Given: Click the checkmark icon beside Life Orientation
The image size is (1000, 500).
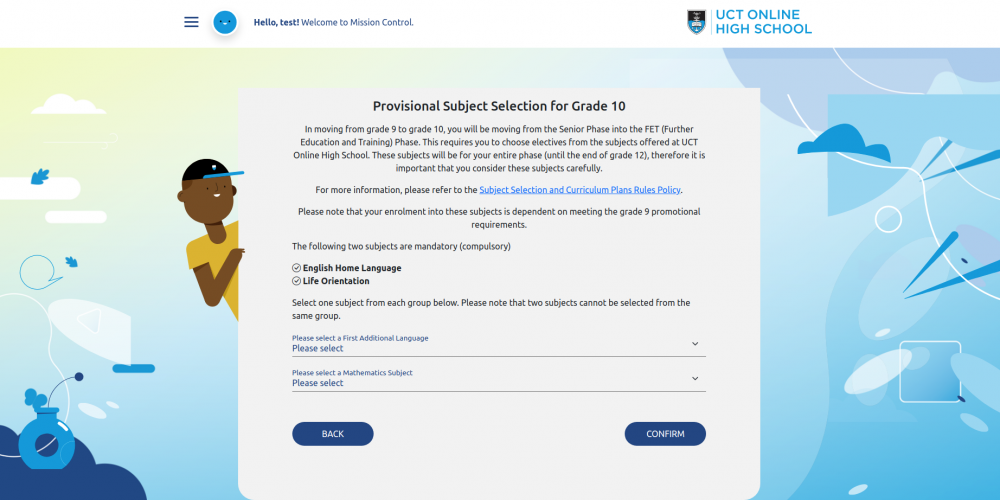Looking at the screenshot, I should (297, 281).
